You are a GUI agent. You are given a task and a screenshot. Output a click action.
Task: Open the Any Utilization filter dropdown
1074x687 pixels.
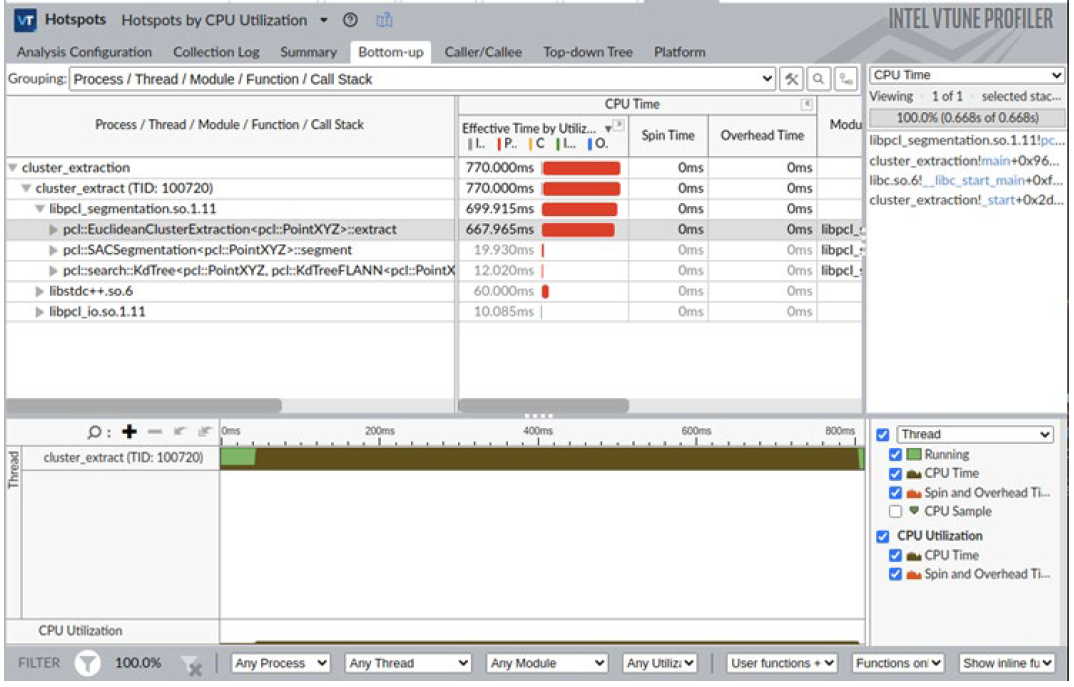(x=660, y=664)
